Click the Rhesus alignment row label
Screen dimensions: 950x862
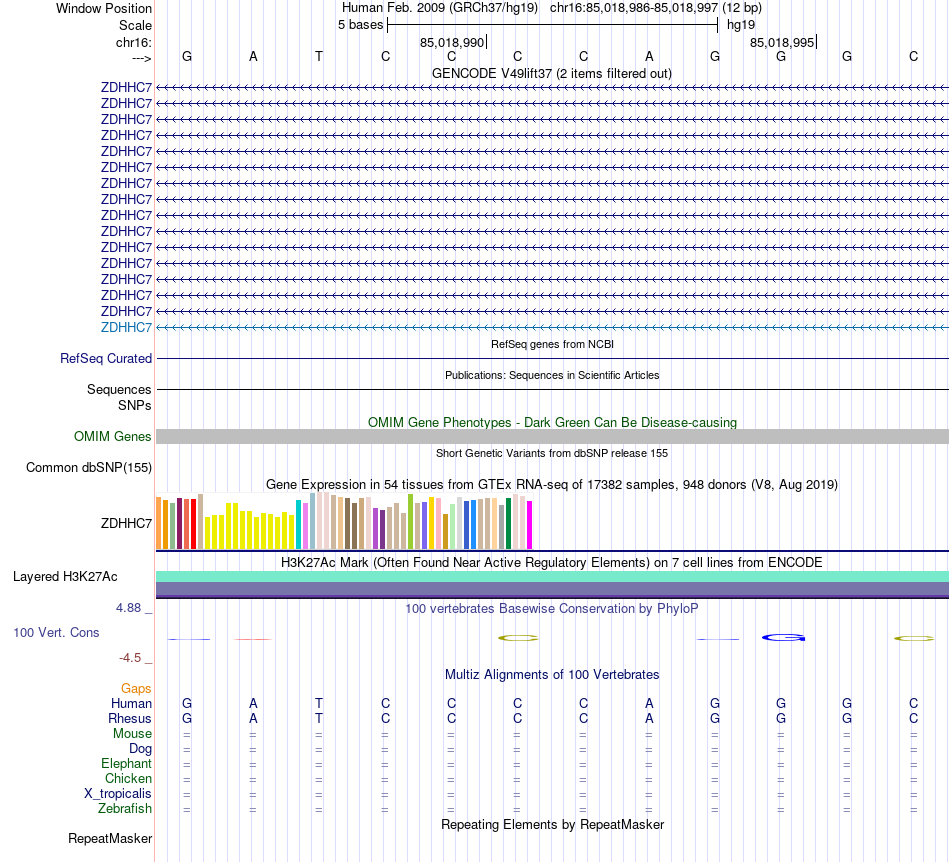pyautogui.click(x=130, y=718)
